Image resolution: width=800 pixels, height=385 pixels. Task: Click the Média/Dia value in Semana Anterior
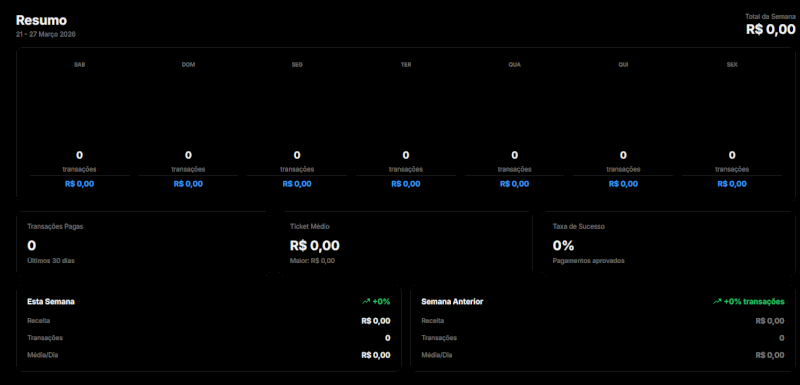(770, 355)
